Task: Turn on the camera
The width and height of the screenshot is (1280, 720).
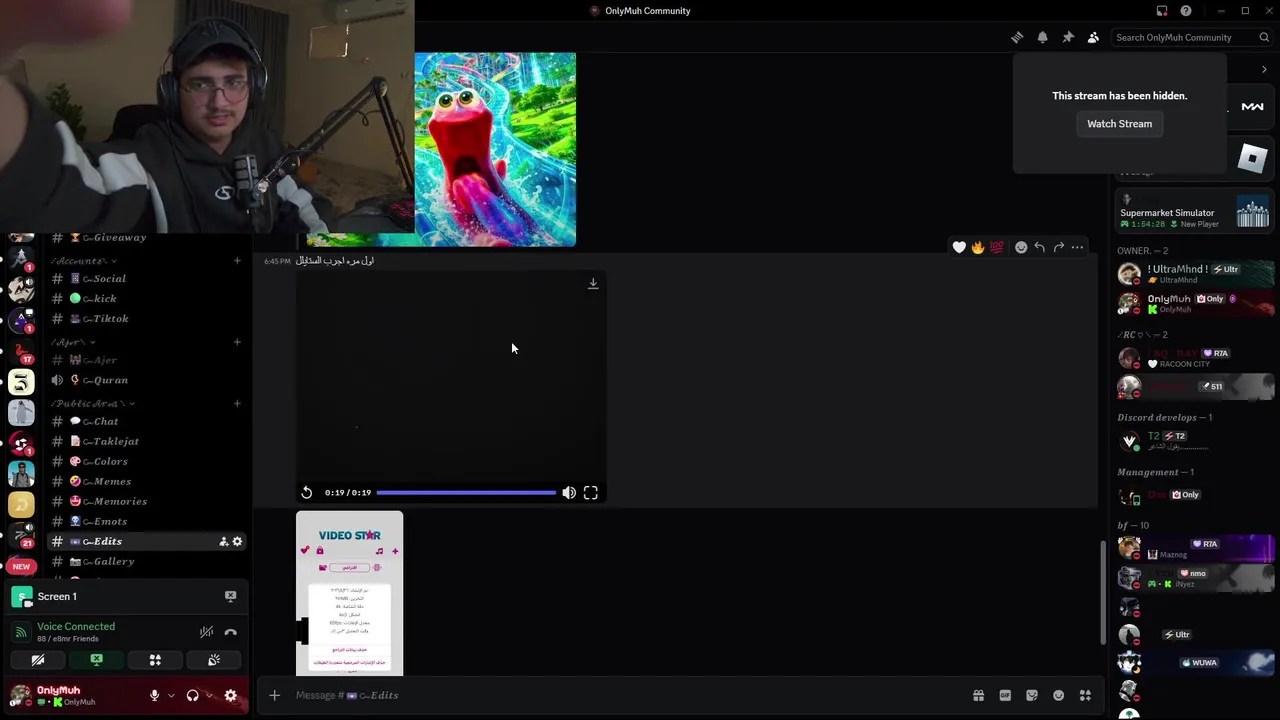Action: 38,660
